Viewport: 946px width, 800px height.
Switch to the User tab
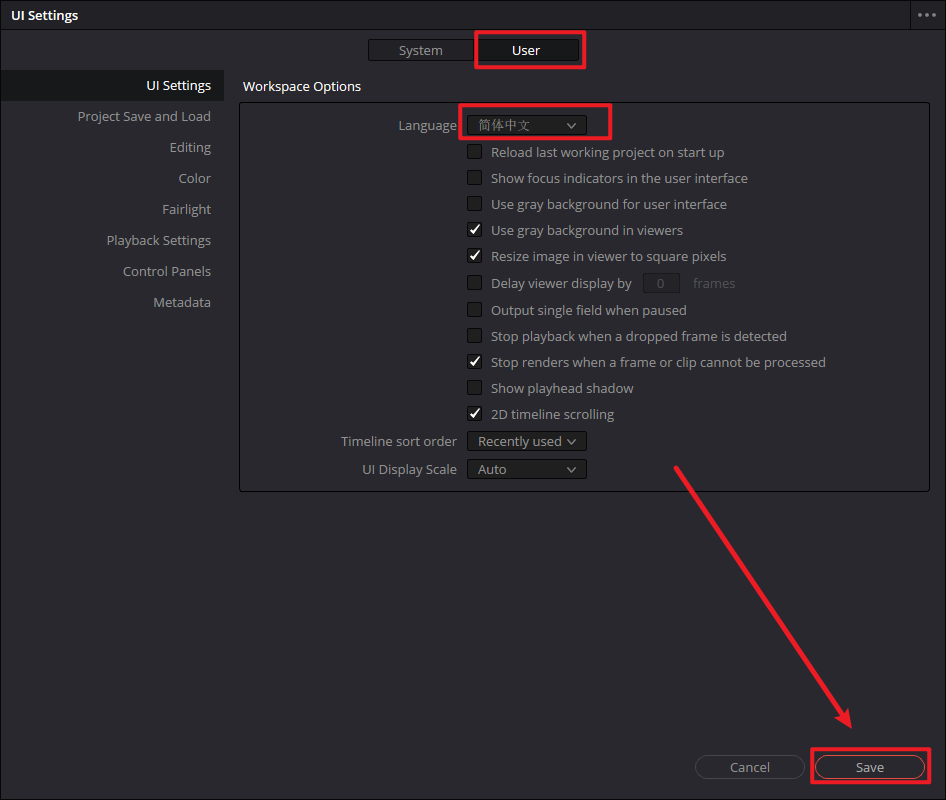[x=526, y=50]
